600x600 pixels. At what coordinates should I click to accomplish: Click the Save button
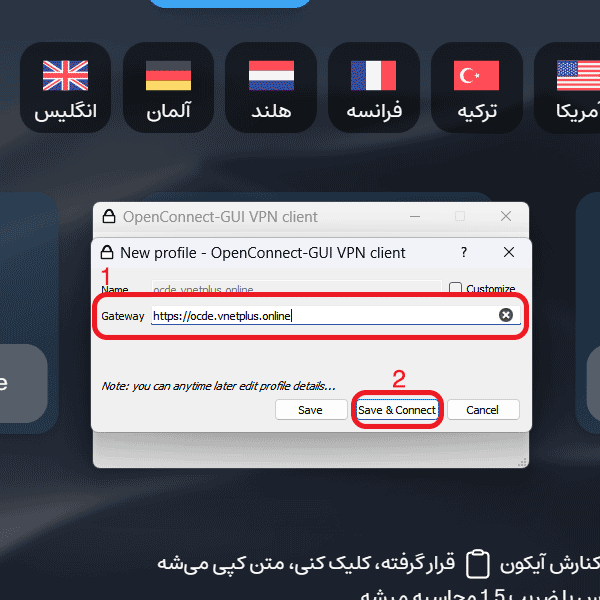pyautogui.click(x=311, y=410)
